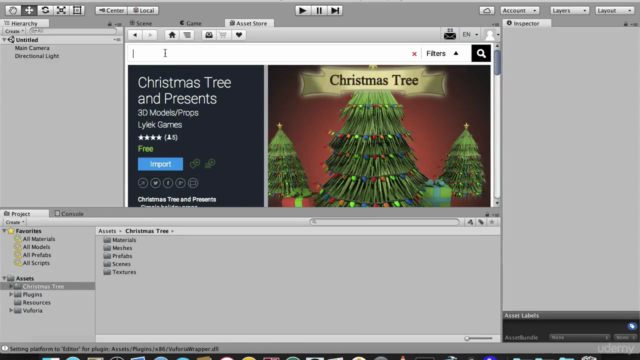Switch to the Scene tab
Screen dimensions: 640x360
point(141,23)
